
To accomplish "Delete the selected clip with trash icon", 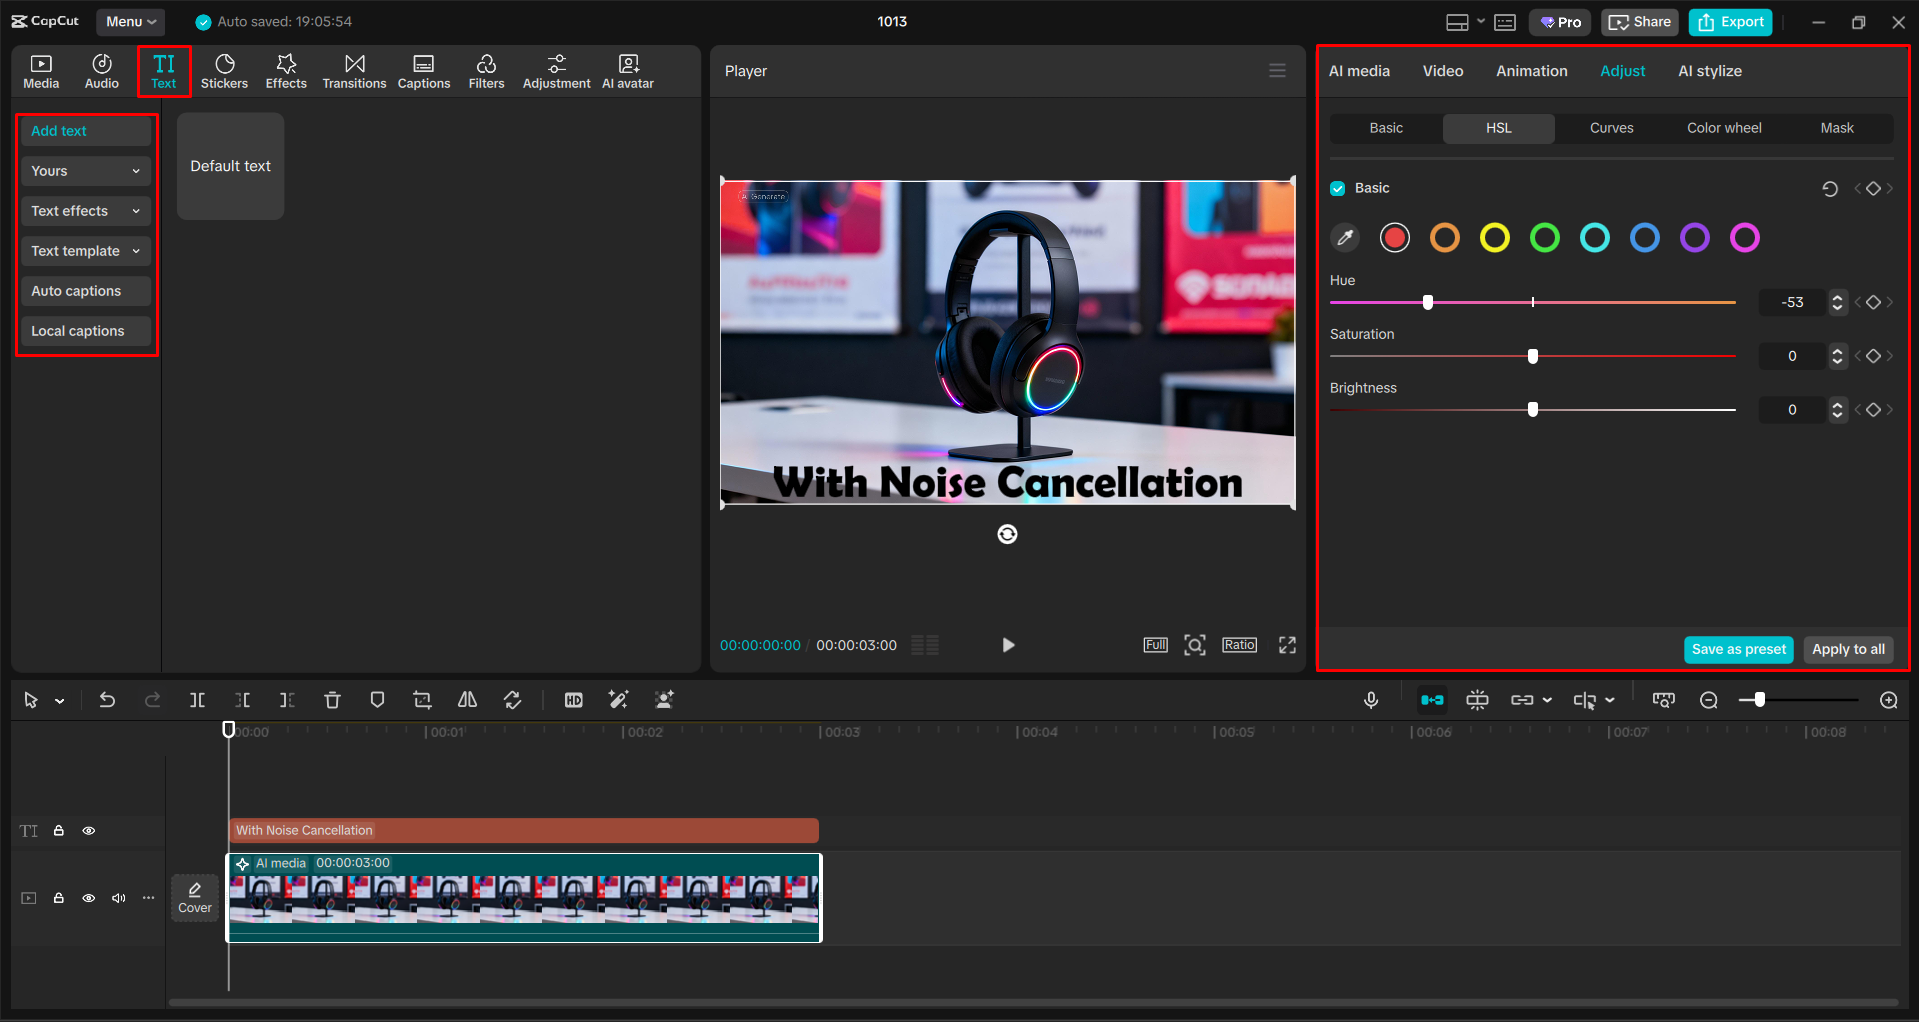I will coord(332,700).
